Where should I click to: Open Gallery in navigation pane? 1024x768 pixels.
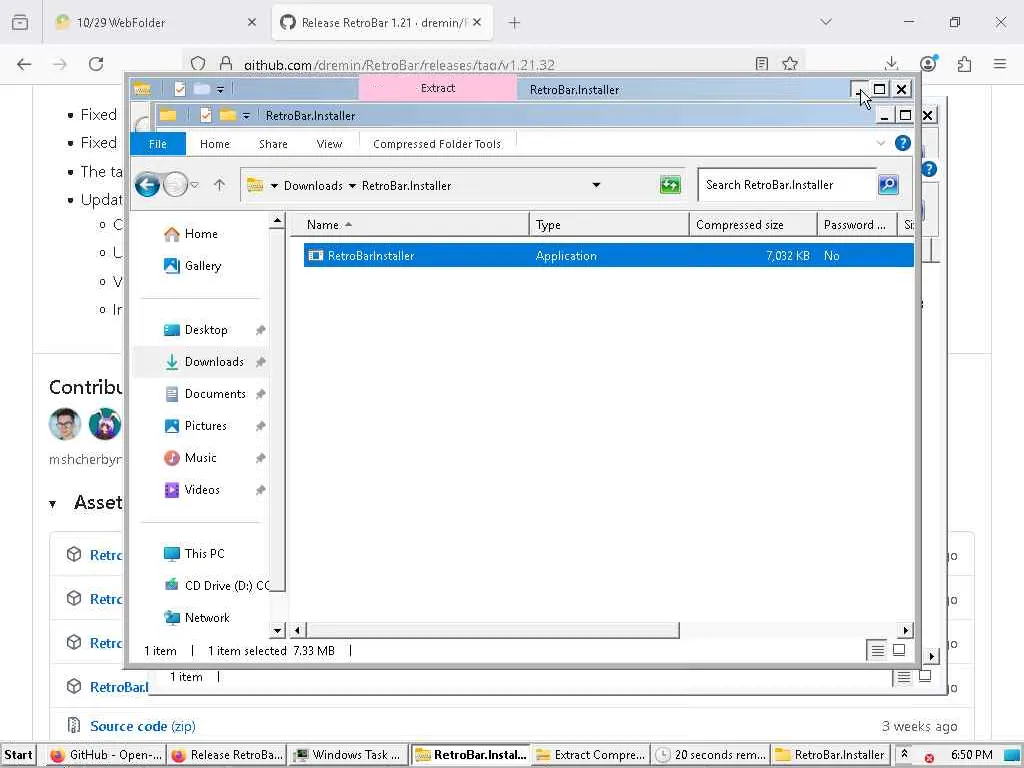[202, 266]
